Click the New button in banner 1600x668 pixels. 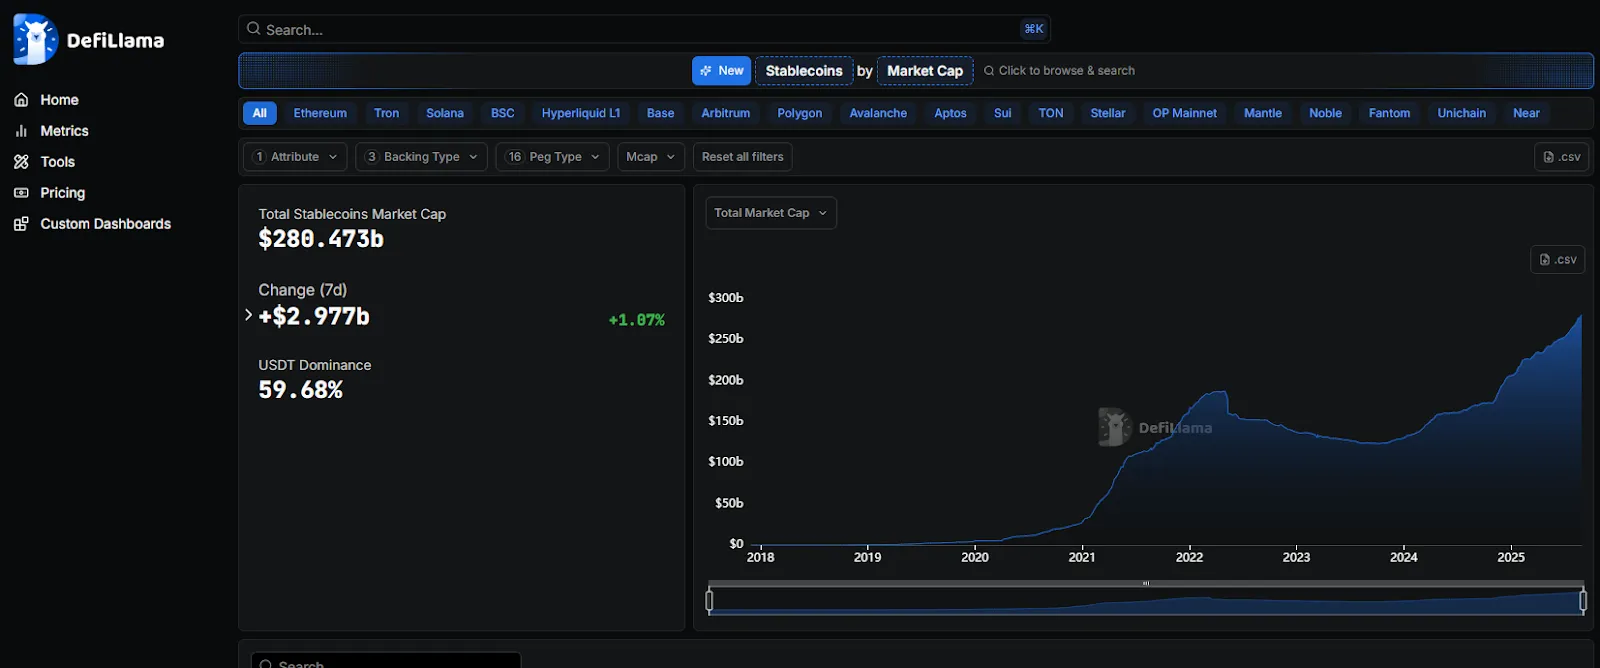click(721, 71)
